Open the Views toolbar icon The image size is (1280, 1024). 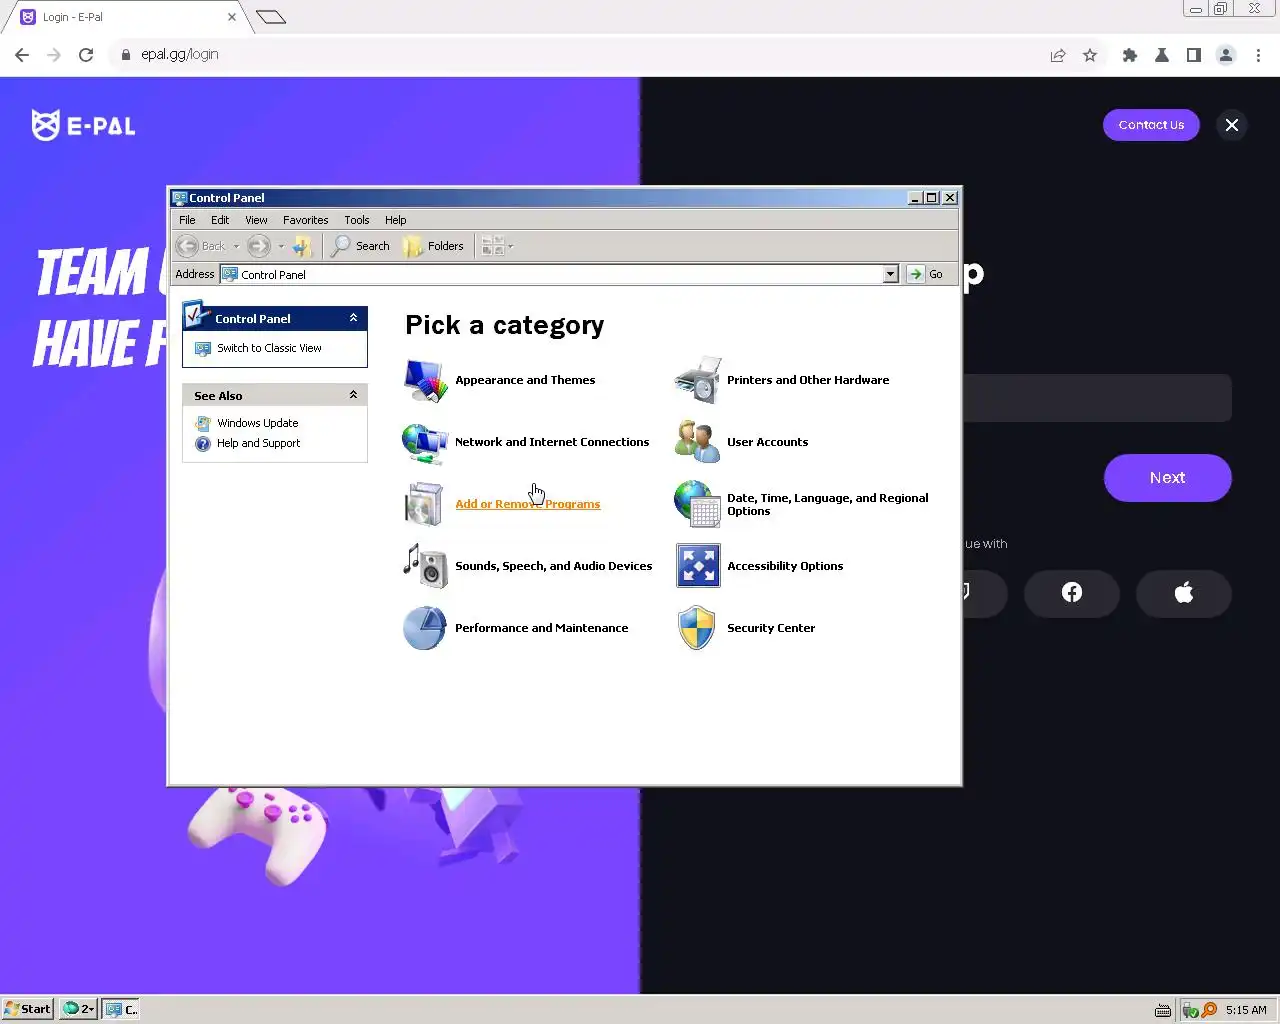[x=492, y=246]
